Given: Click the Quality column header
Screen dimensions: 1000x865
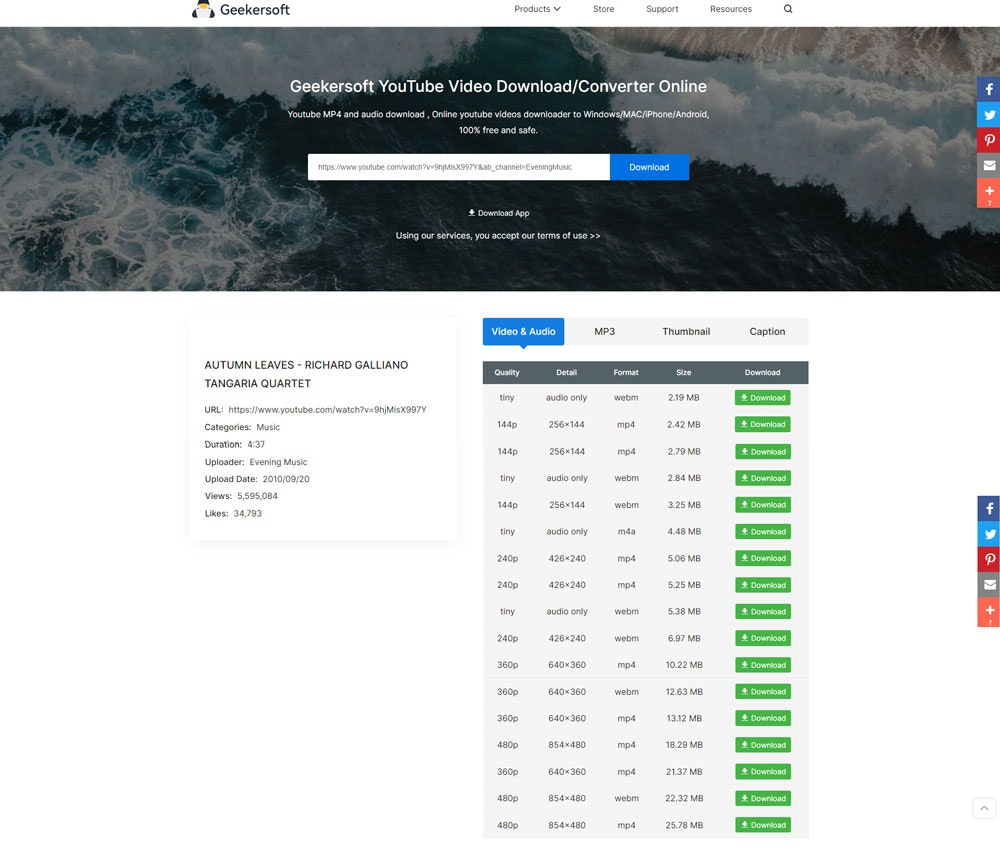Looking at the screenshot, I should (507, 373).
